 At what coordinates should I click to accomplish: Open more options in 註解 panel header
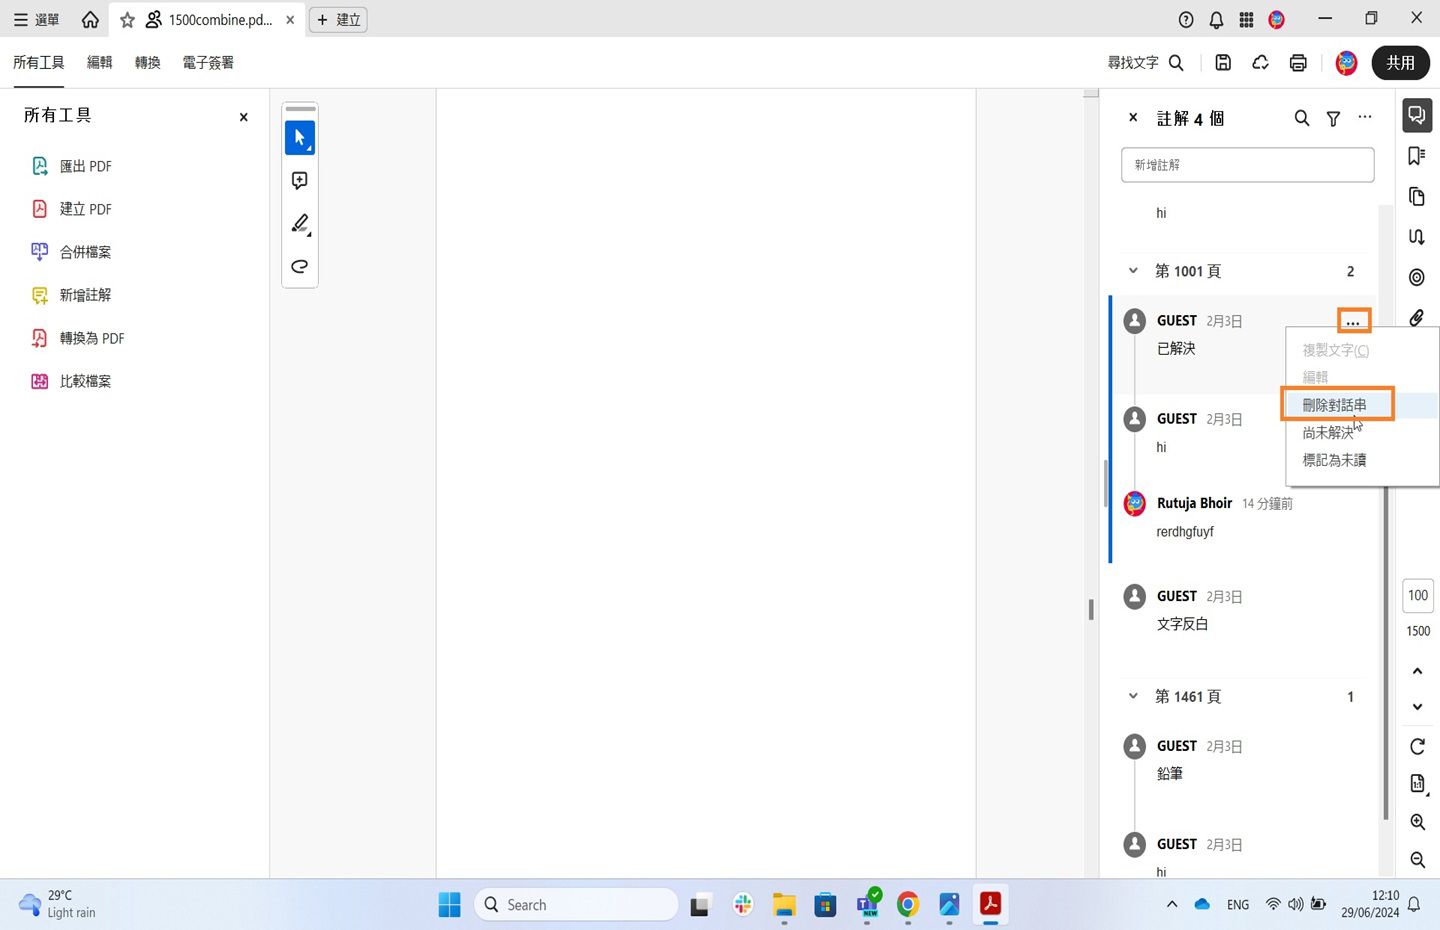point(1365,117)
